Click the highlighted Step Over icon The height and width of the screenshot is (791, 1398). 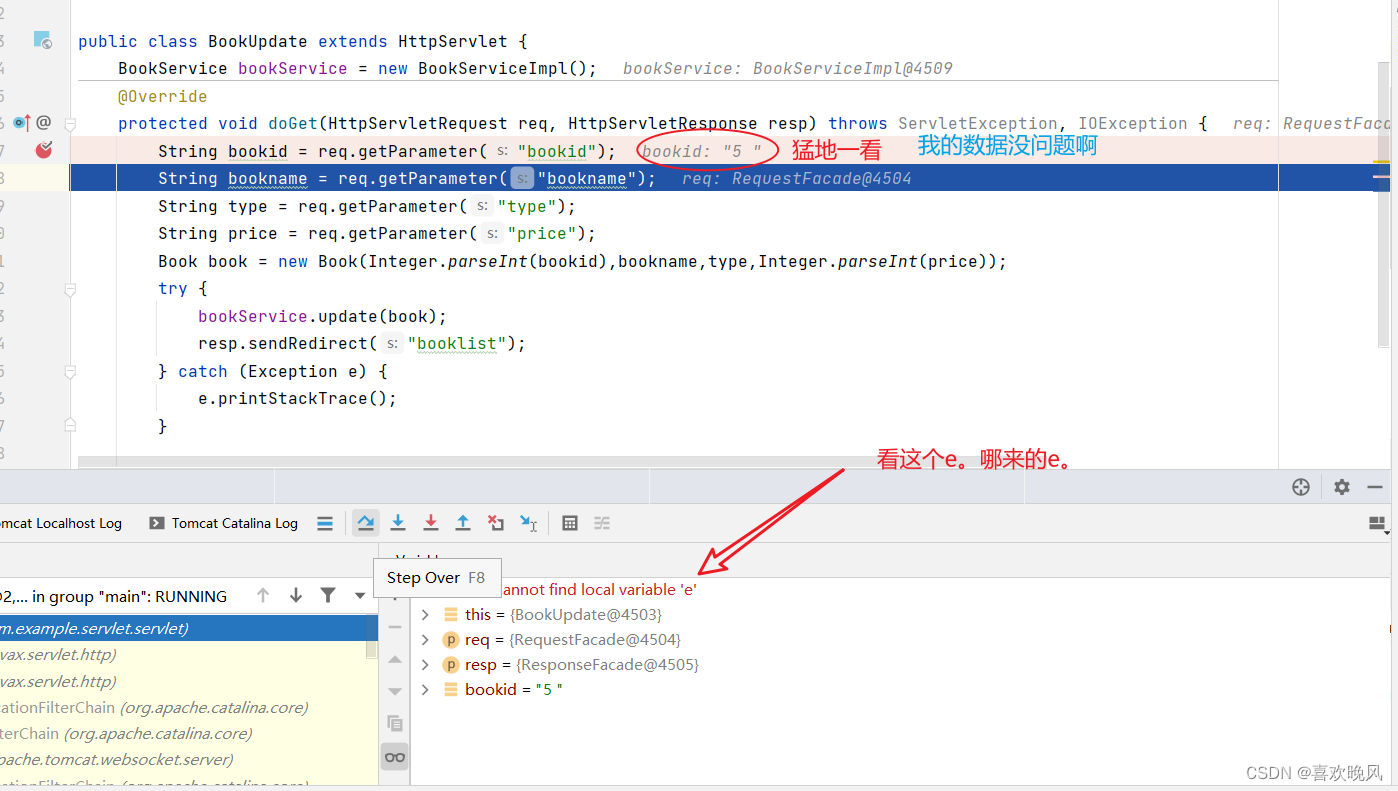365,522
